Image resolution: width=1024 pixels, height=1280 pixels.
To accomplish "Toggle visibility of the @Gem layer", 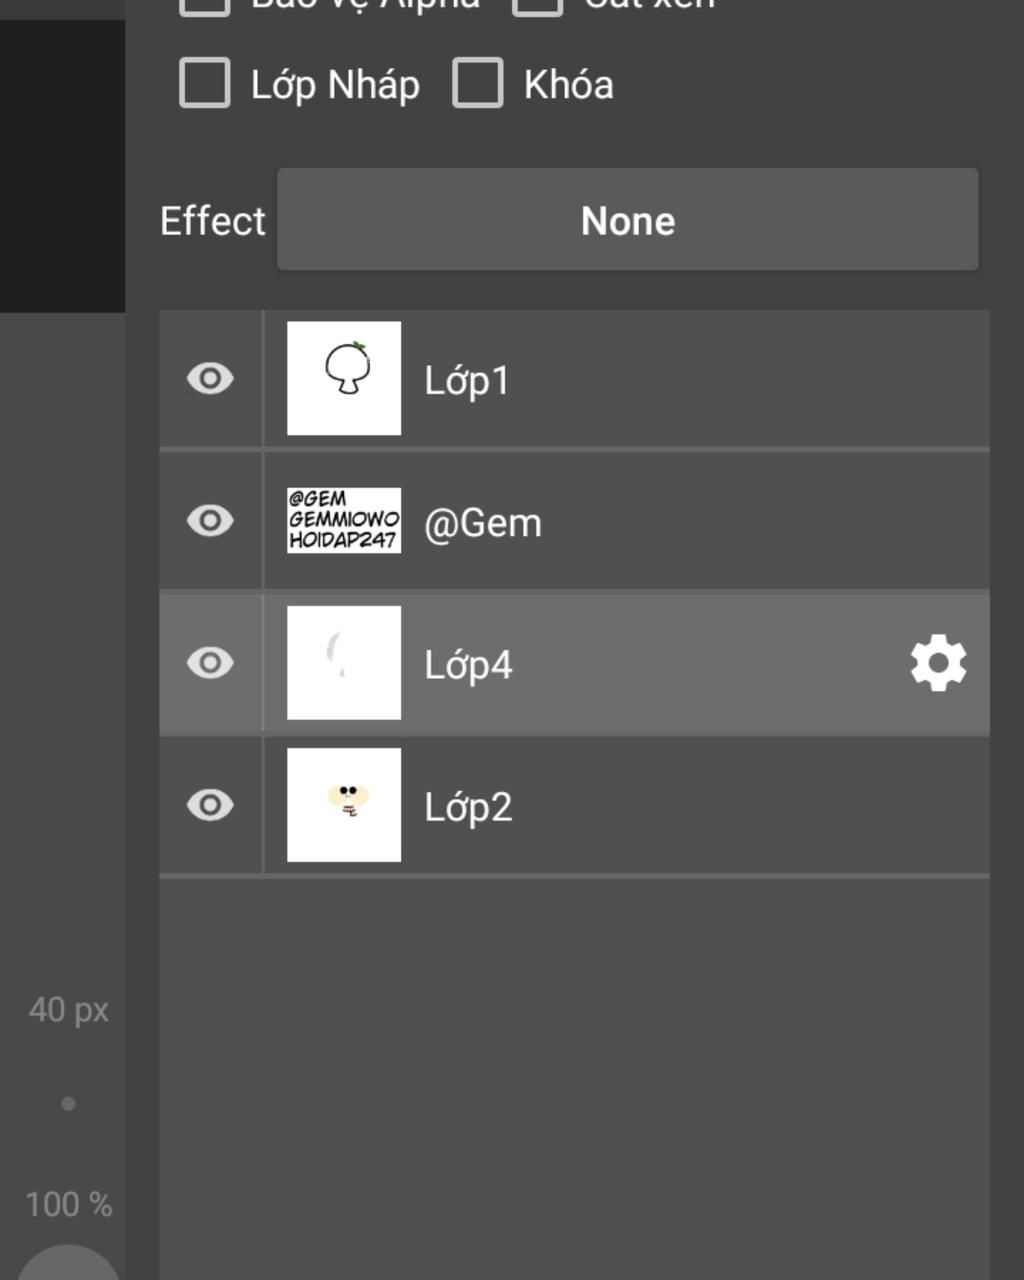I will click(210, 521).
